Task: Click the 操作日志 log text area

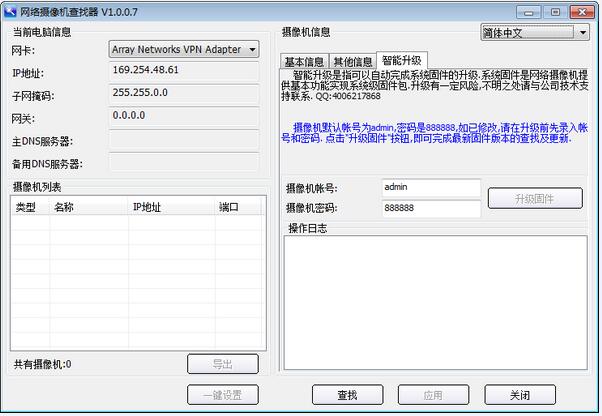Action: click(435, 302)
